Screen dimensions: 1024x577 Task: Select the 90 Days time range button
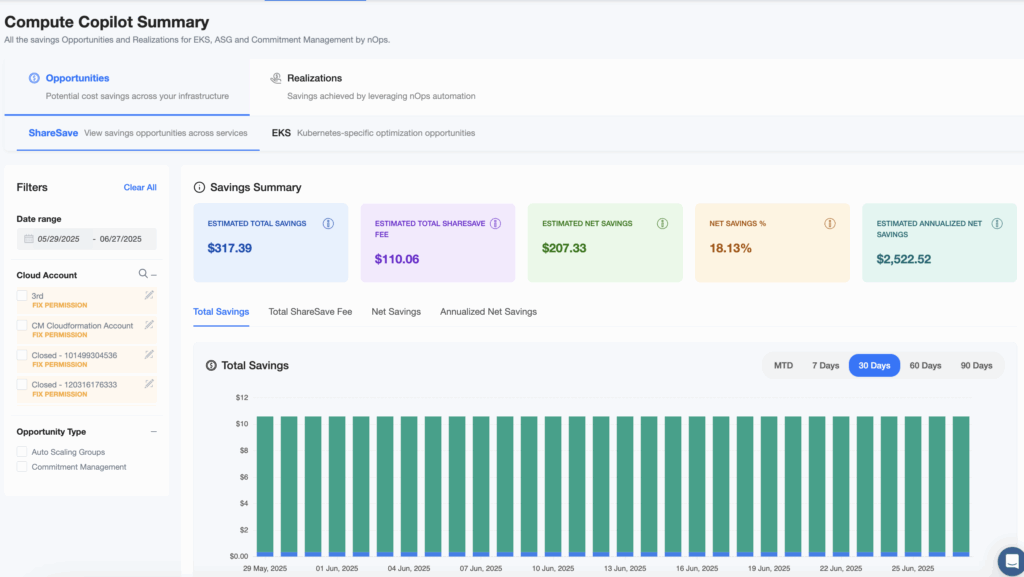tap(976, 366)
